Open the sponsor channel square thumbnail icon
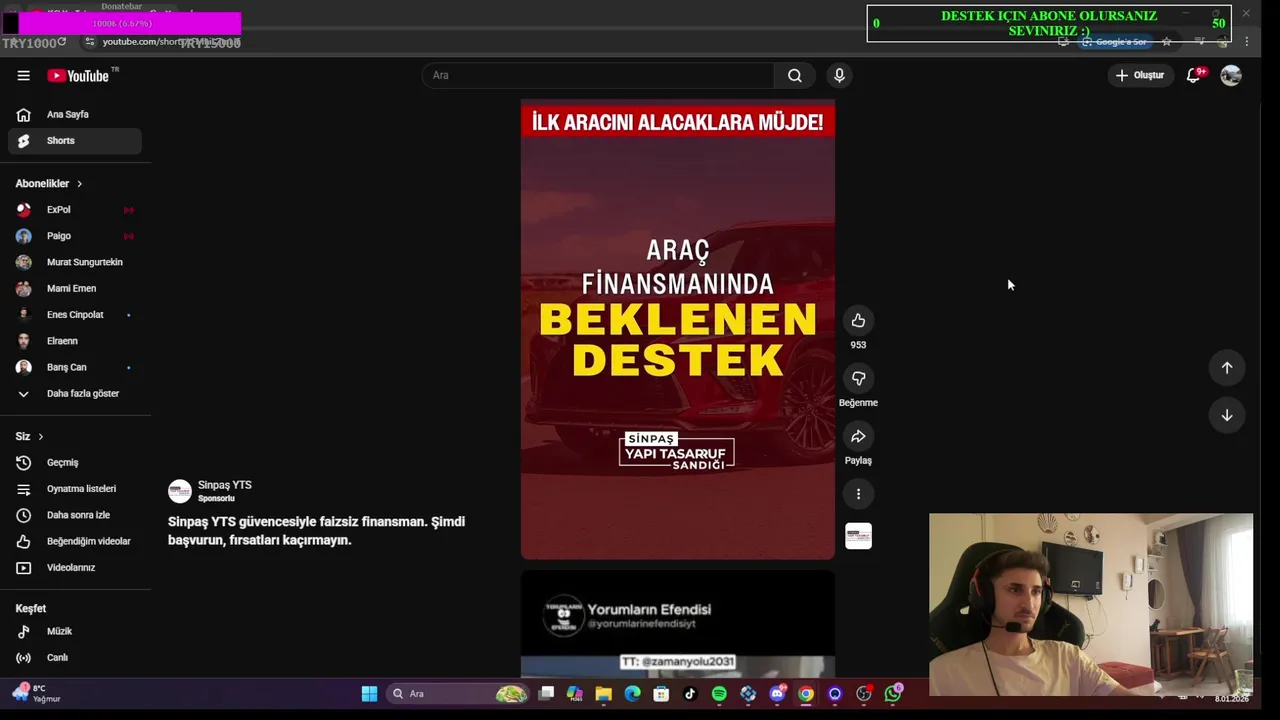1280x720 pixels. [858, 537]
